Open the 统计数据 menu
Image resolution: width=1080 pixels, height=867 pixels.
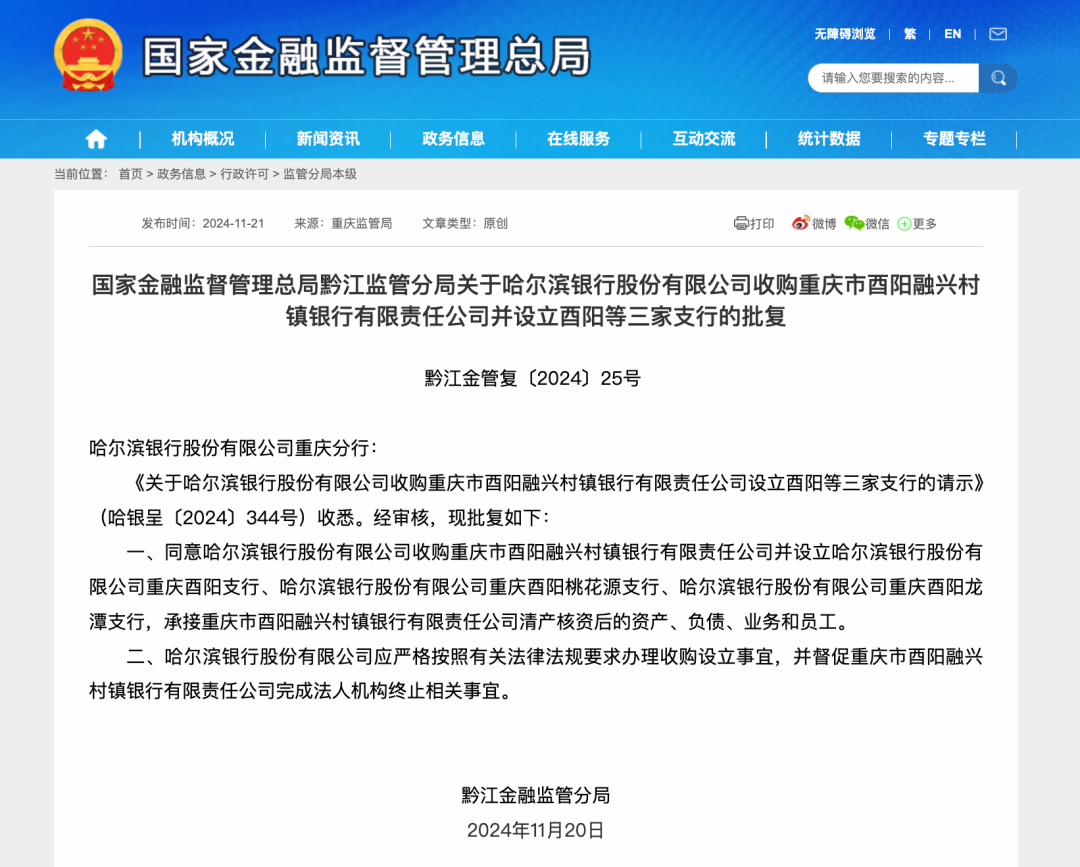(829, 139)
